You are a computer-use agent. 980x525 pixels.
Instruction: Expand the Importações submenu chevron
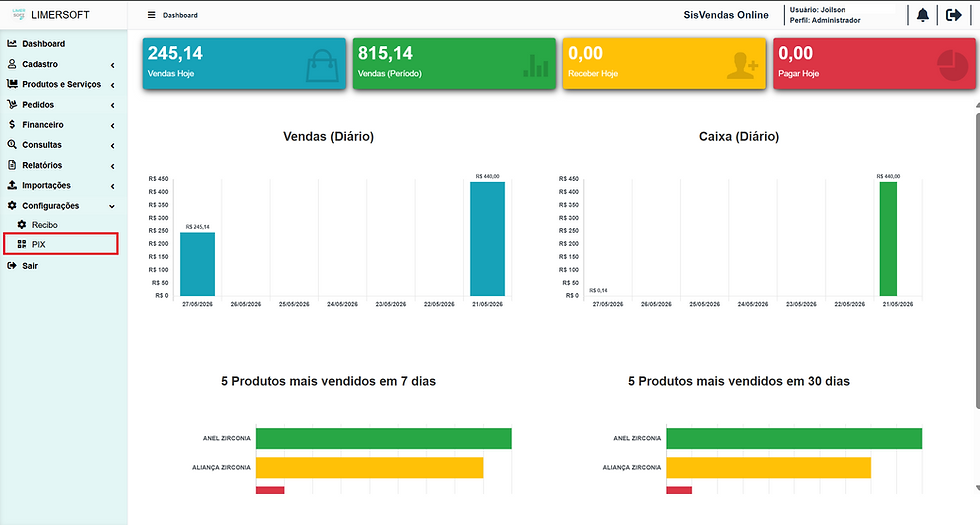tap(112, 186)
